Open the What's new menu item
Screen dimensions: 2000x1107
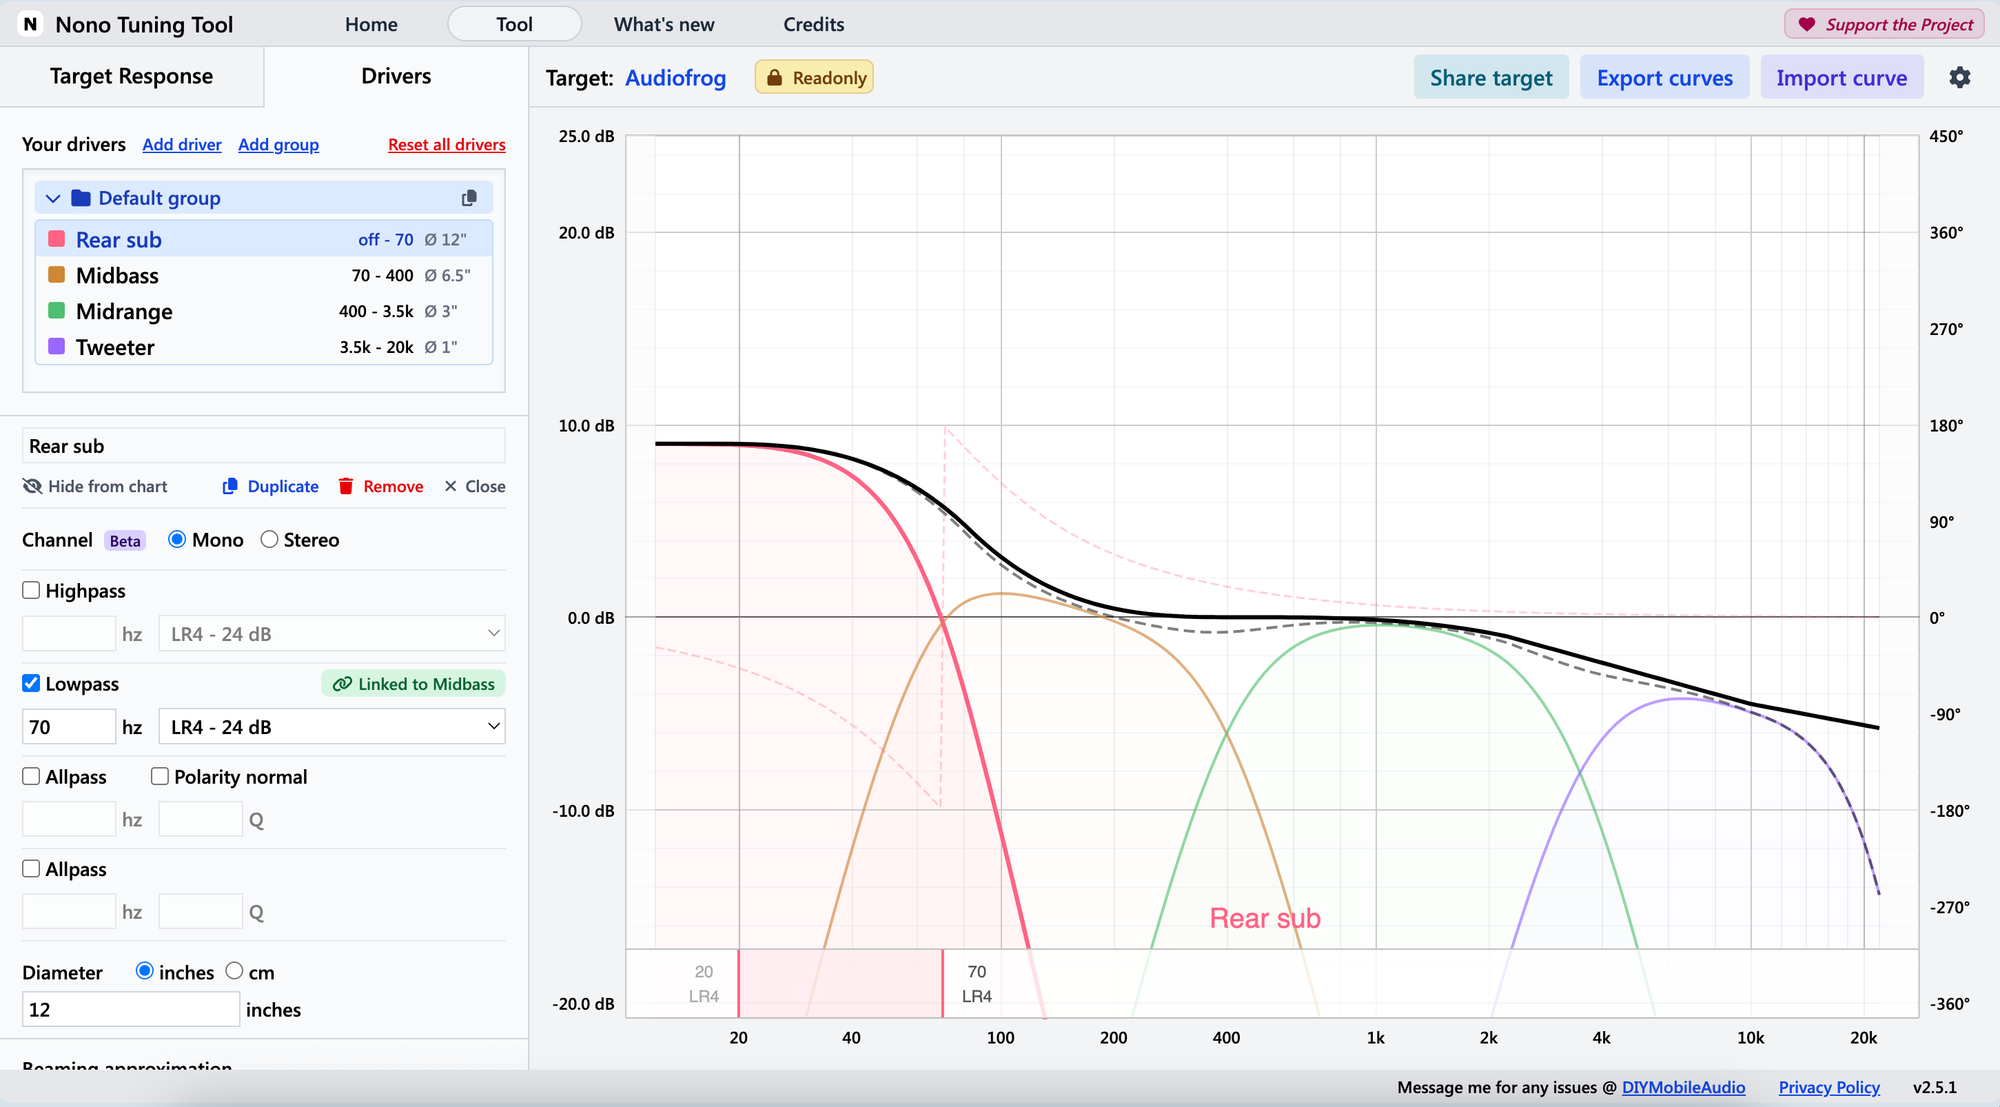click(664, 24)
